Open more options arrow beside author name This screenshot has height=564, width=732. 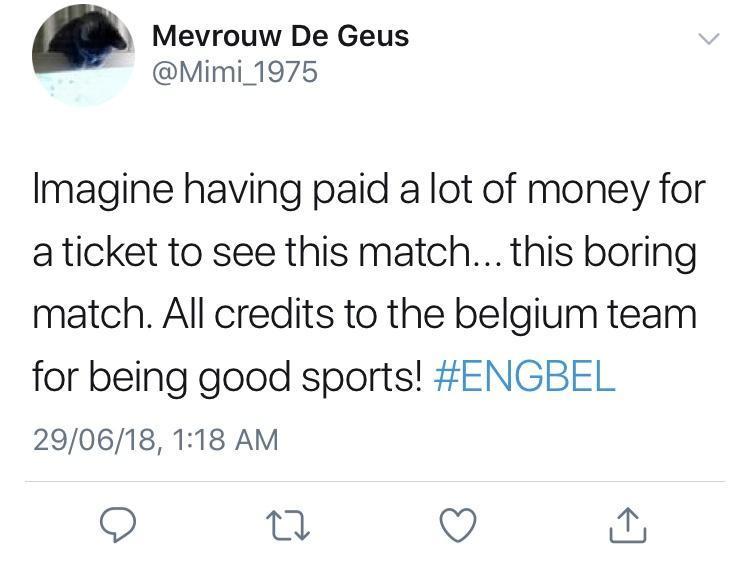click(x=709, y=39)
